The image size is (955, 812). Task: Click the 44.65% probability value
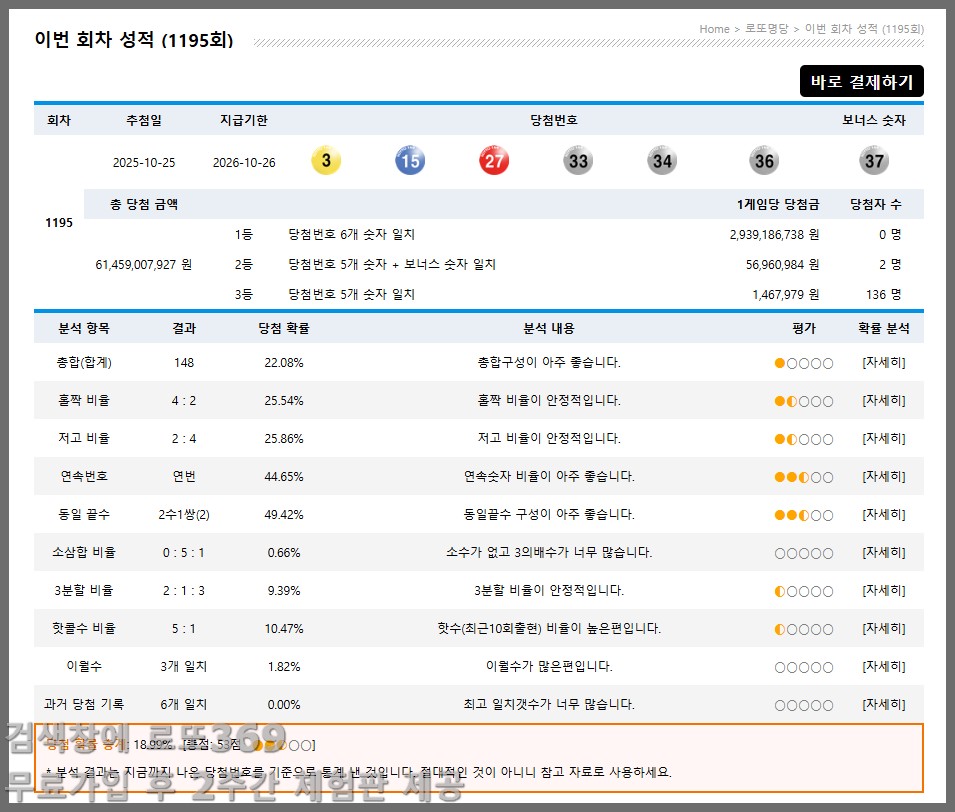tap(284, 476)
